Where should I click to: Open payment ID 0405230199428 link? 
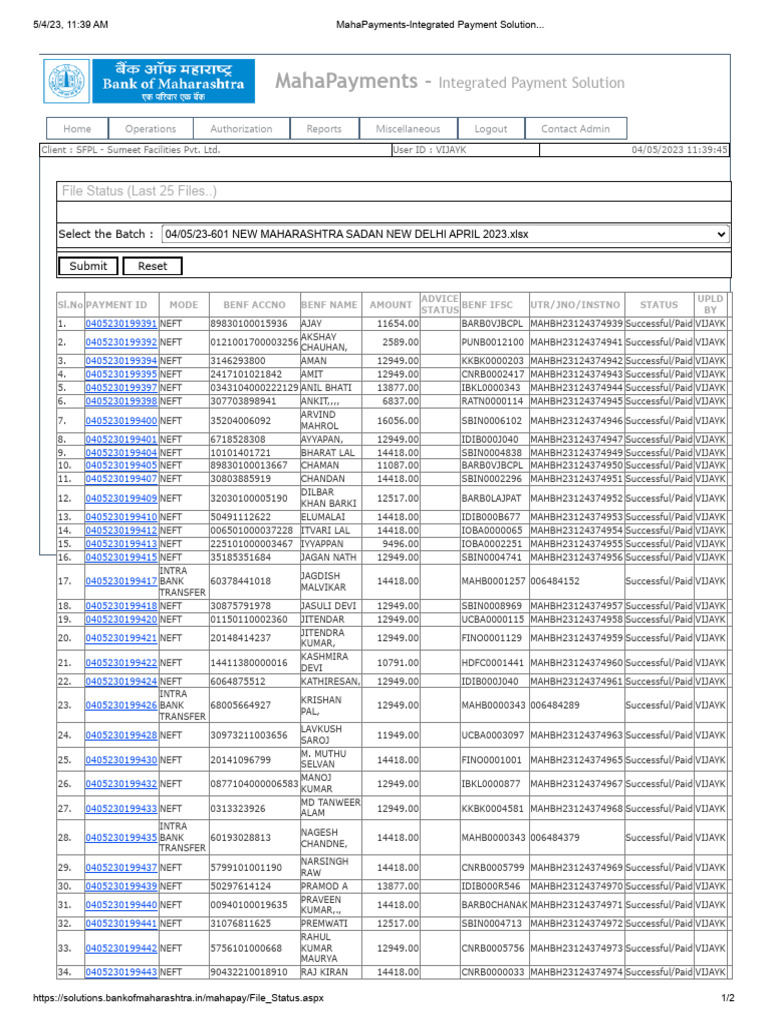(121, 735)
